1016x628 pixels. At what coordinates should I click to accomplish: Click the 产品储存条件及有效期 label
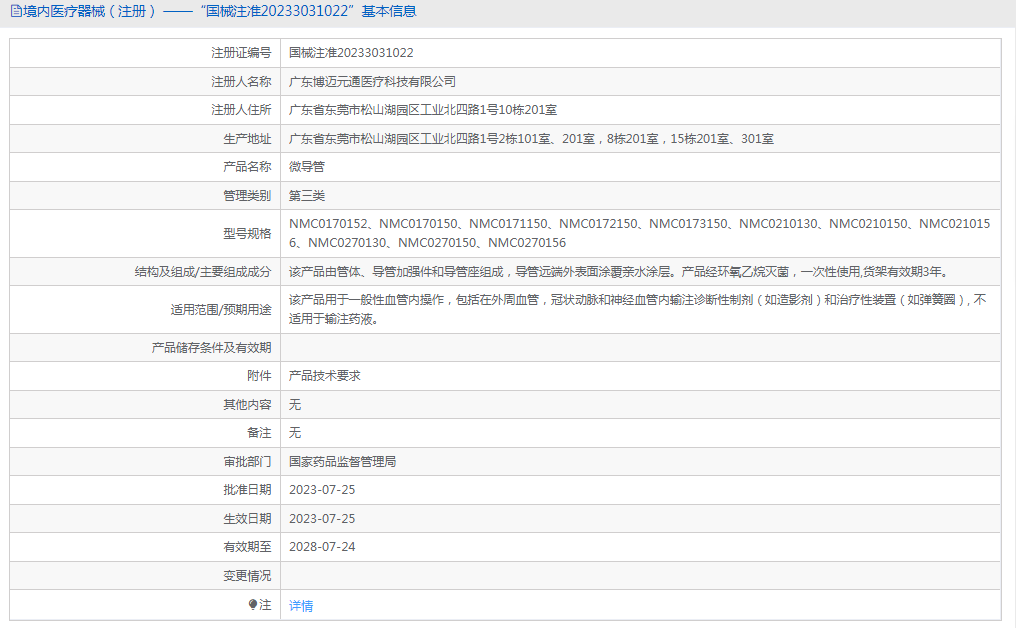(x=211, y=348)
